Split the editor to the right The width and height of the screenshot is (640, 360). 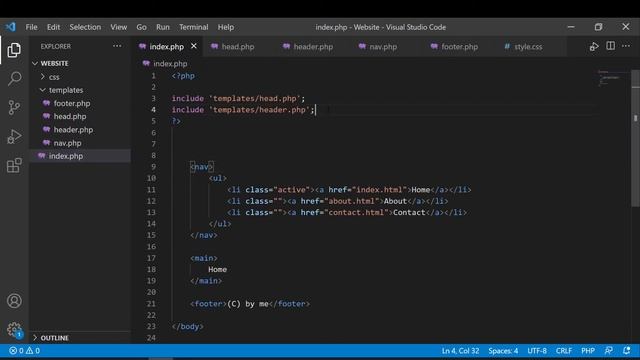pyautogui.click(x=611, y=46)
